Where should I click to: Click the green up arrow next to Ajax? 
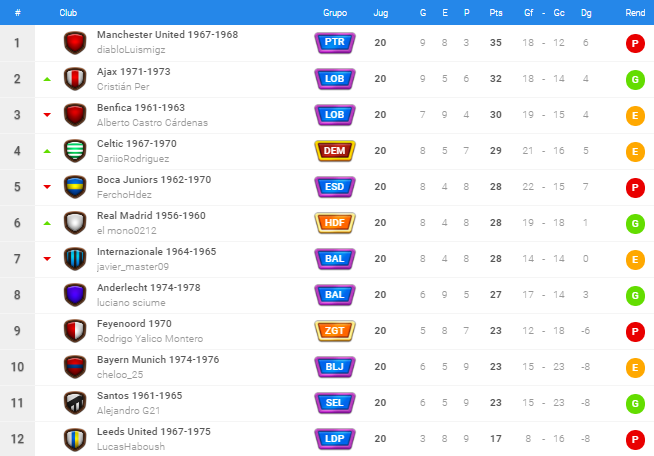coord(47,79)
